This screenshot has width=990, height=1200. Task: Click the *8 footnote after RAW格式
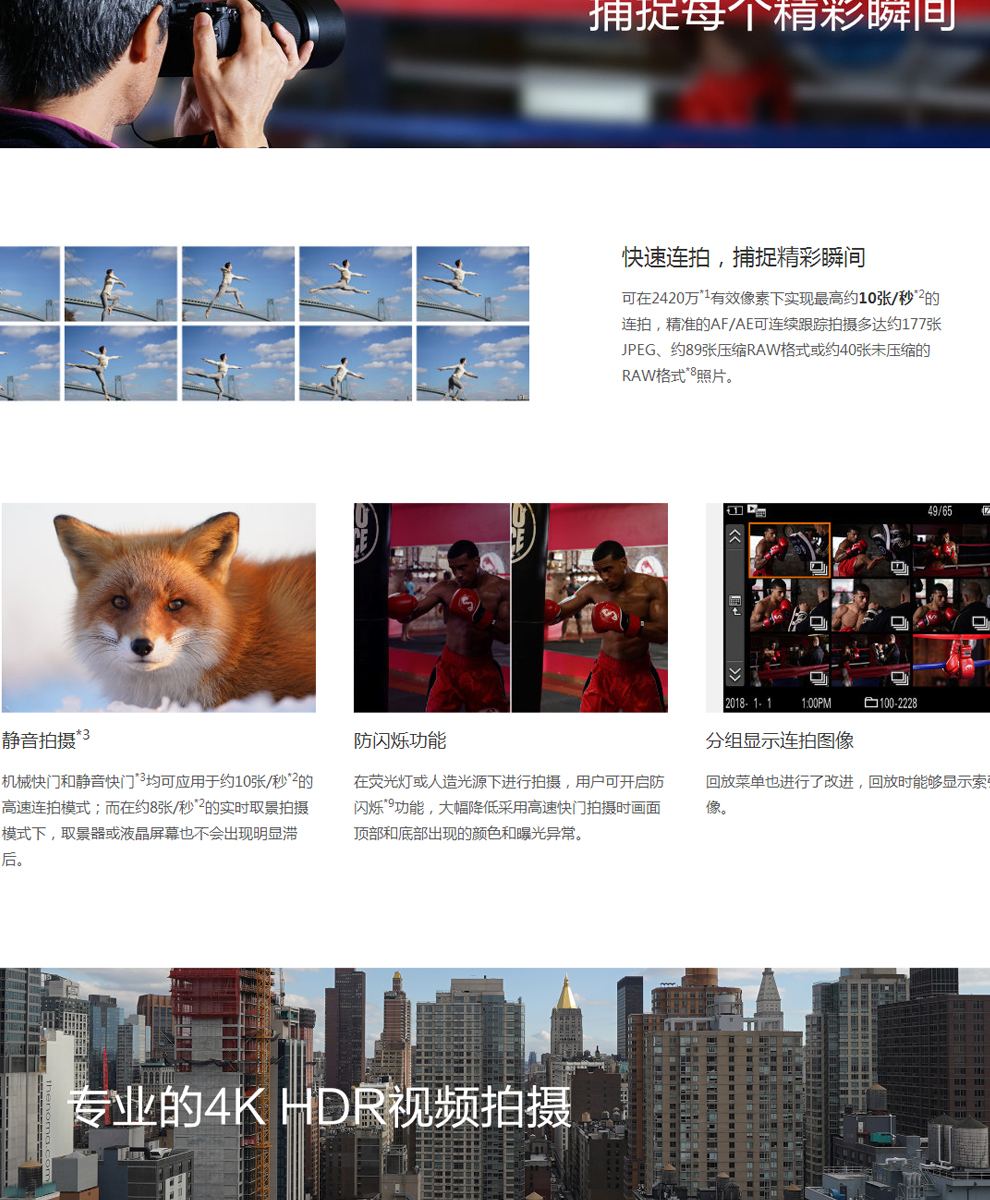(x=691, y=372)
